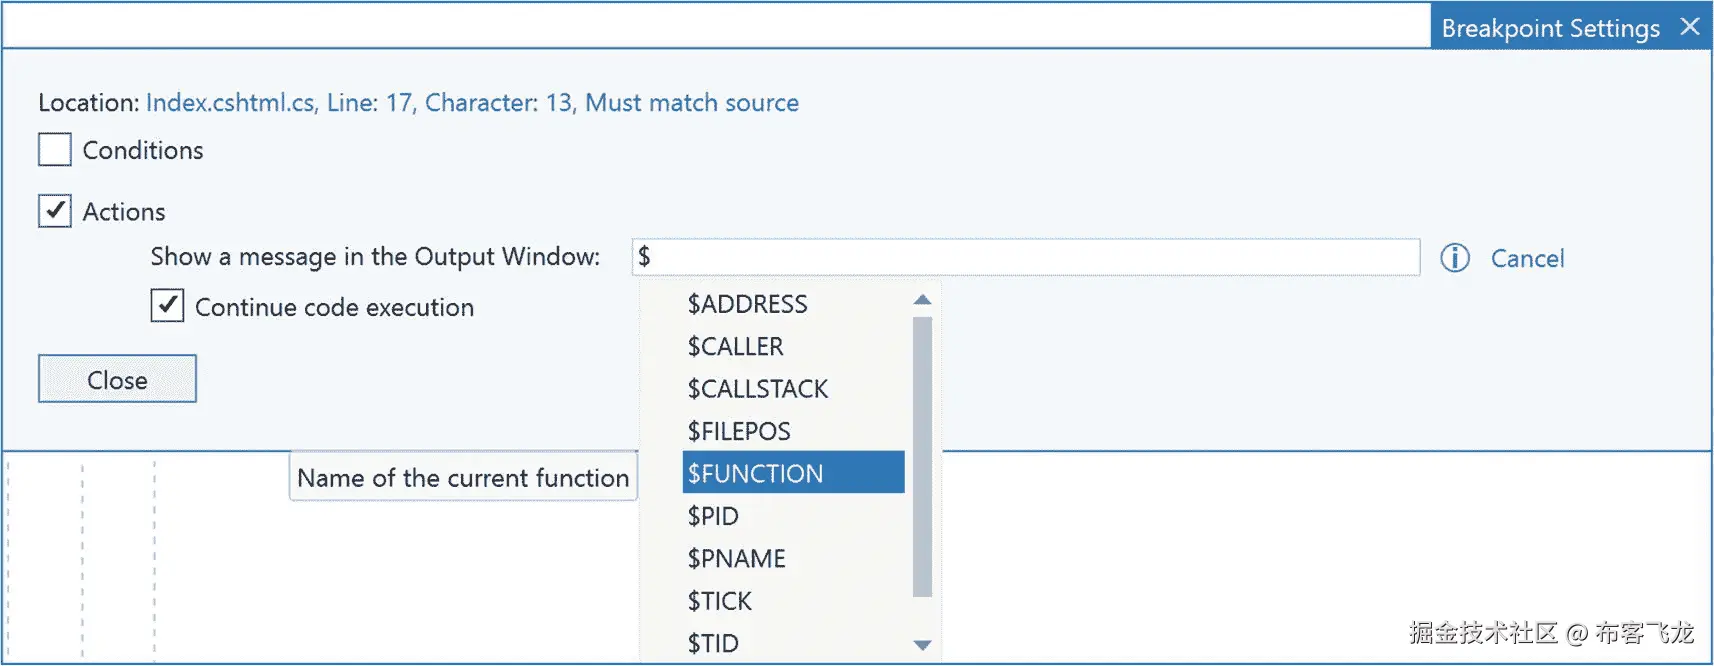
Task: Enable the Conditions checkbox
Action: [55, 150]
